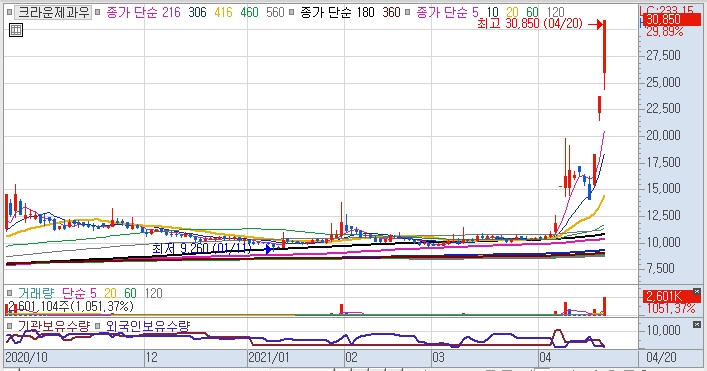Toggle square marker before 종가 단순 5
Viewport: 707px width, 371px height.
click(x=408, y=12)
